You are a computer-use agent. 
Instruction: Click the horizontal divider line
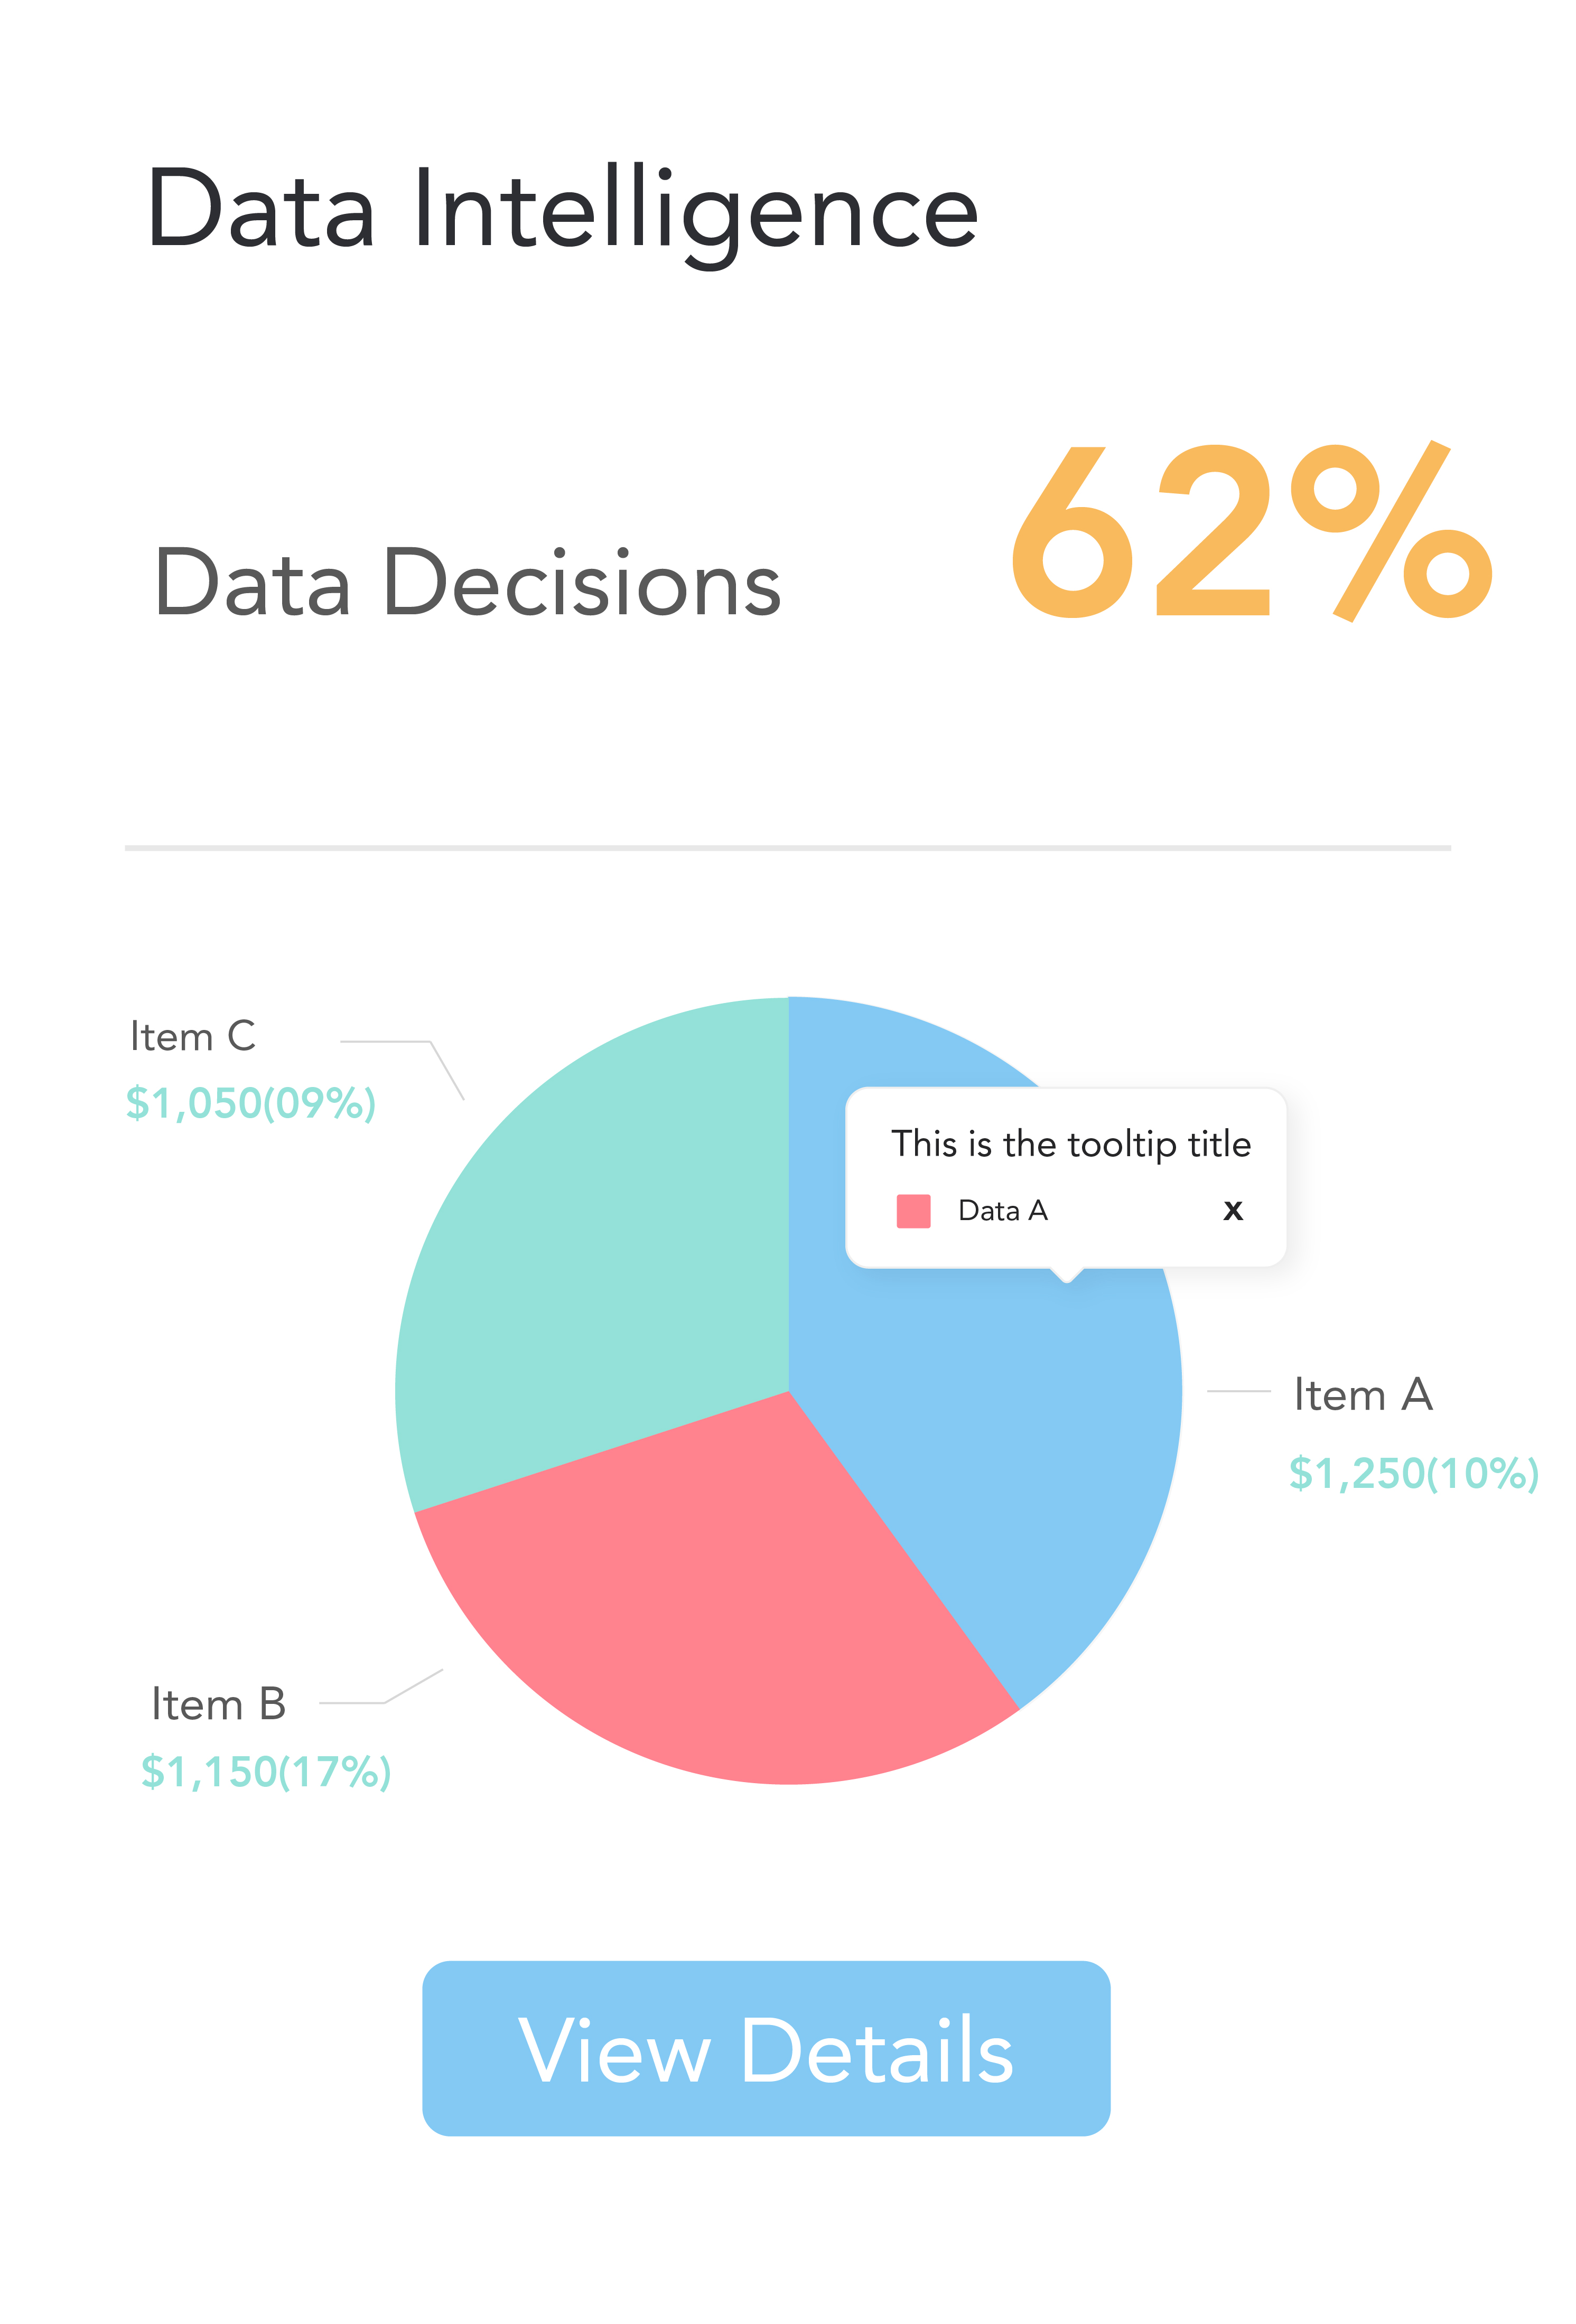pos(788,848)
